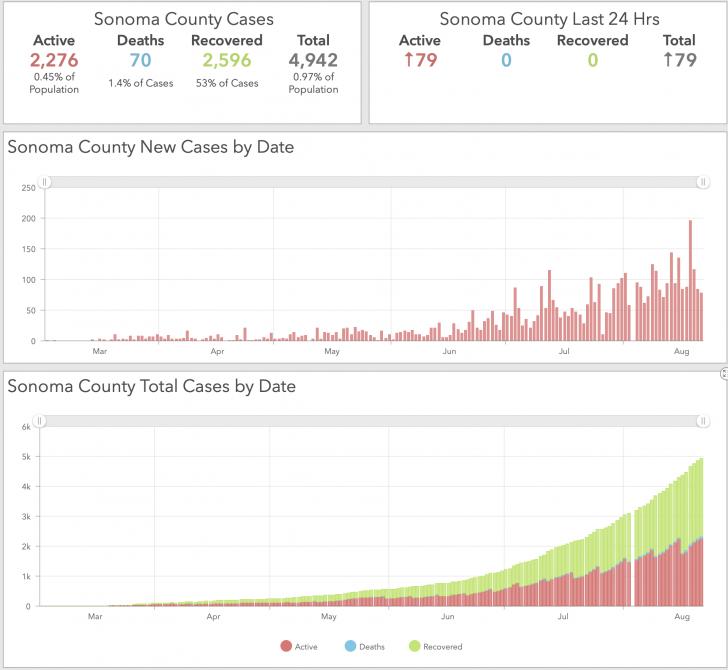Toggle Active series in chart legend

tap(299, 646)
